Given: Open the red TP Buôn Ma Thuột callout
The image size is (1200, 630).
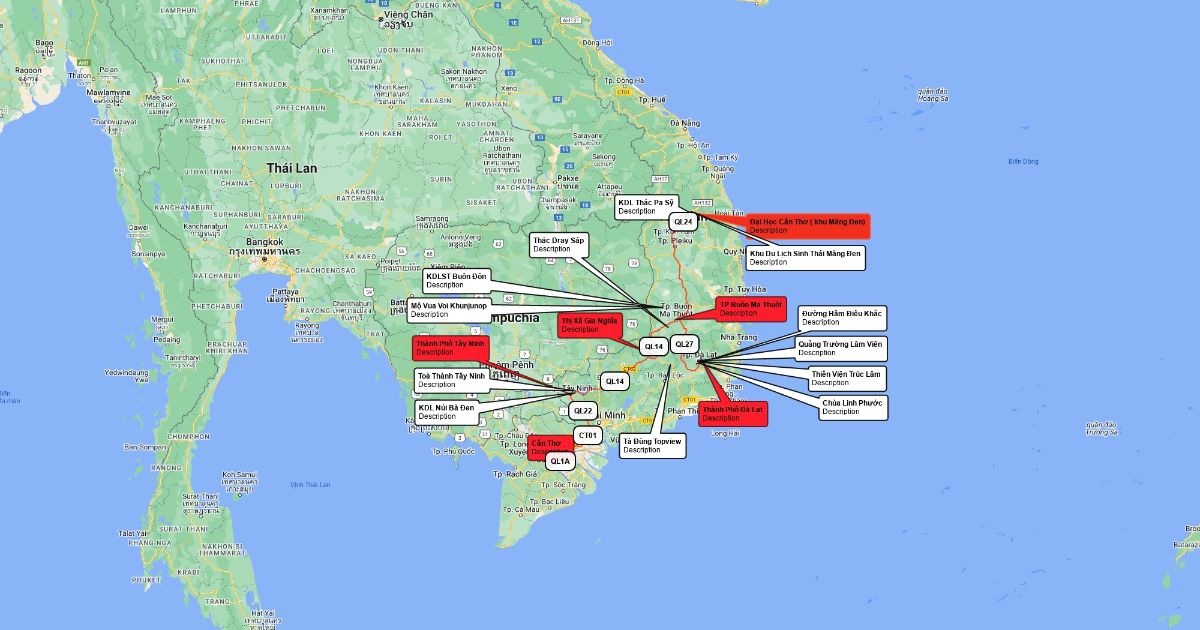Looking at the screenshot, I should (751, 309).
